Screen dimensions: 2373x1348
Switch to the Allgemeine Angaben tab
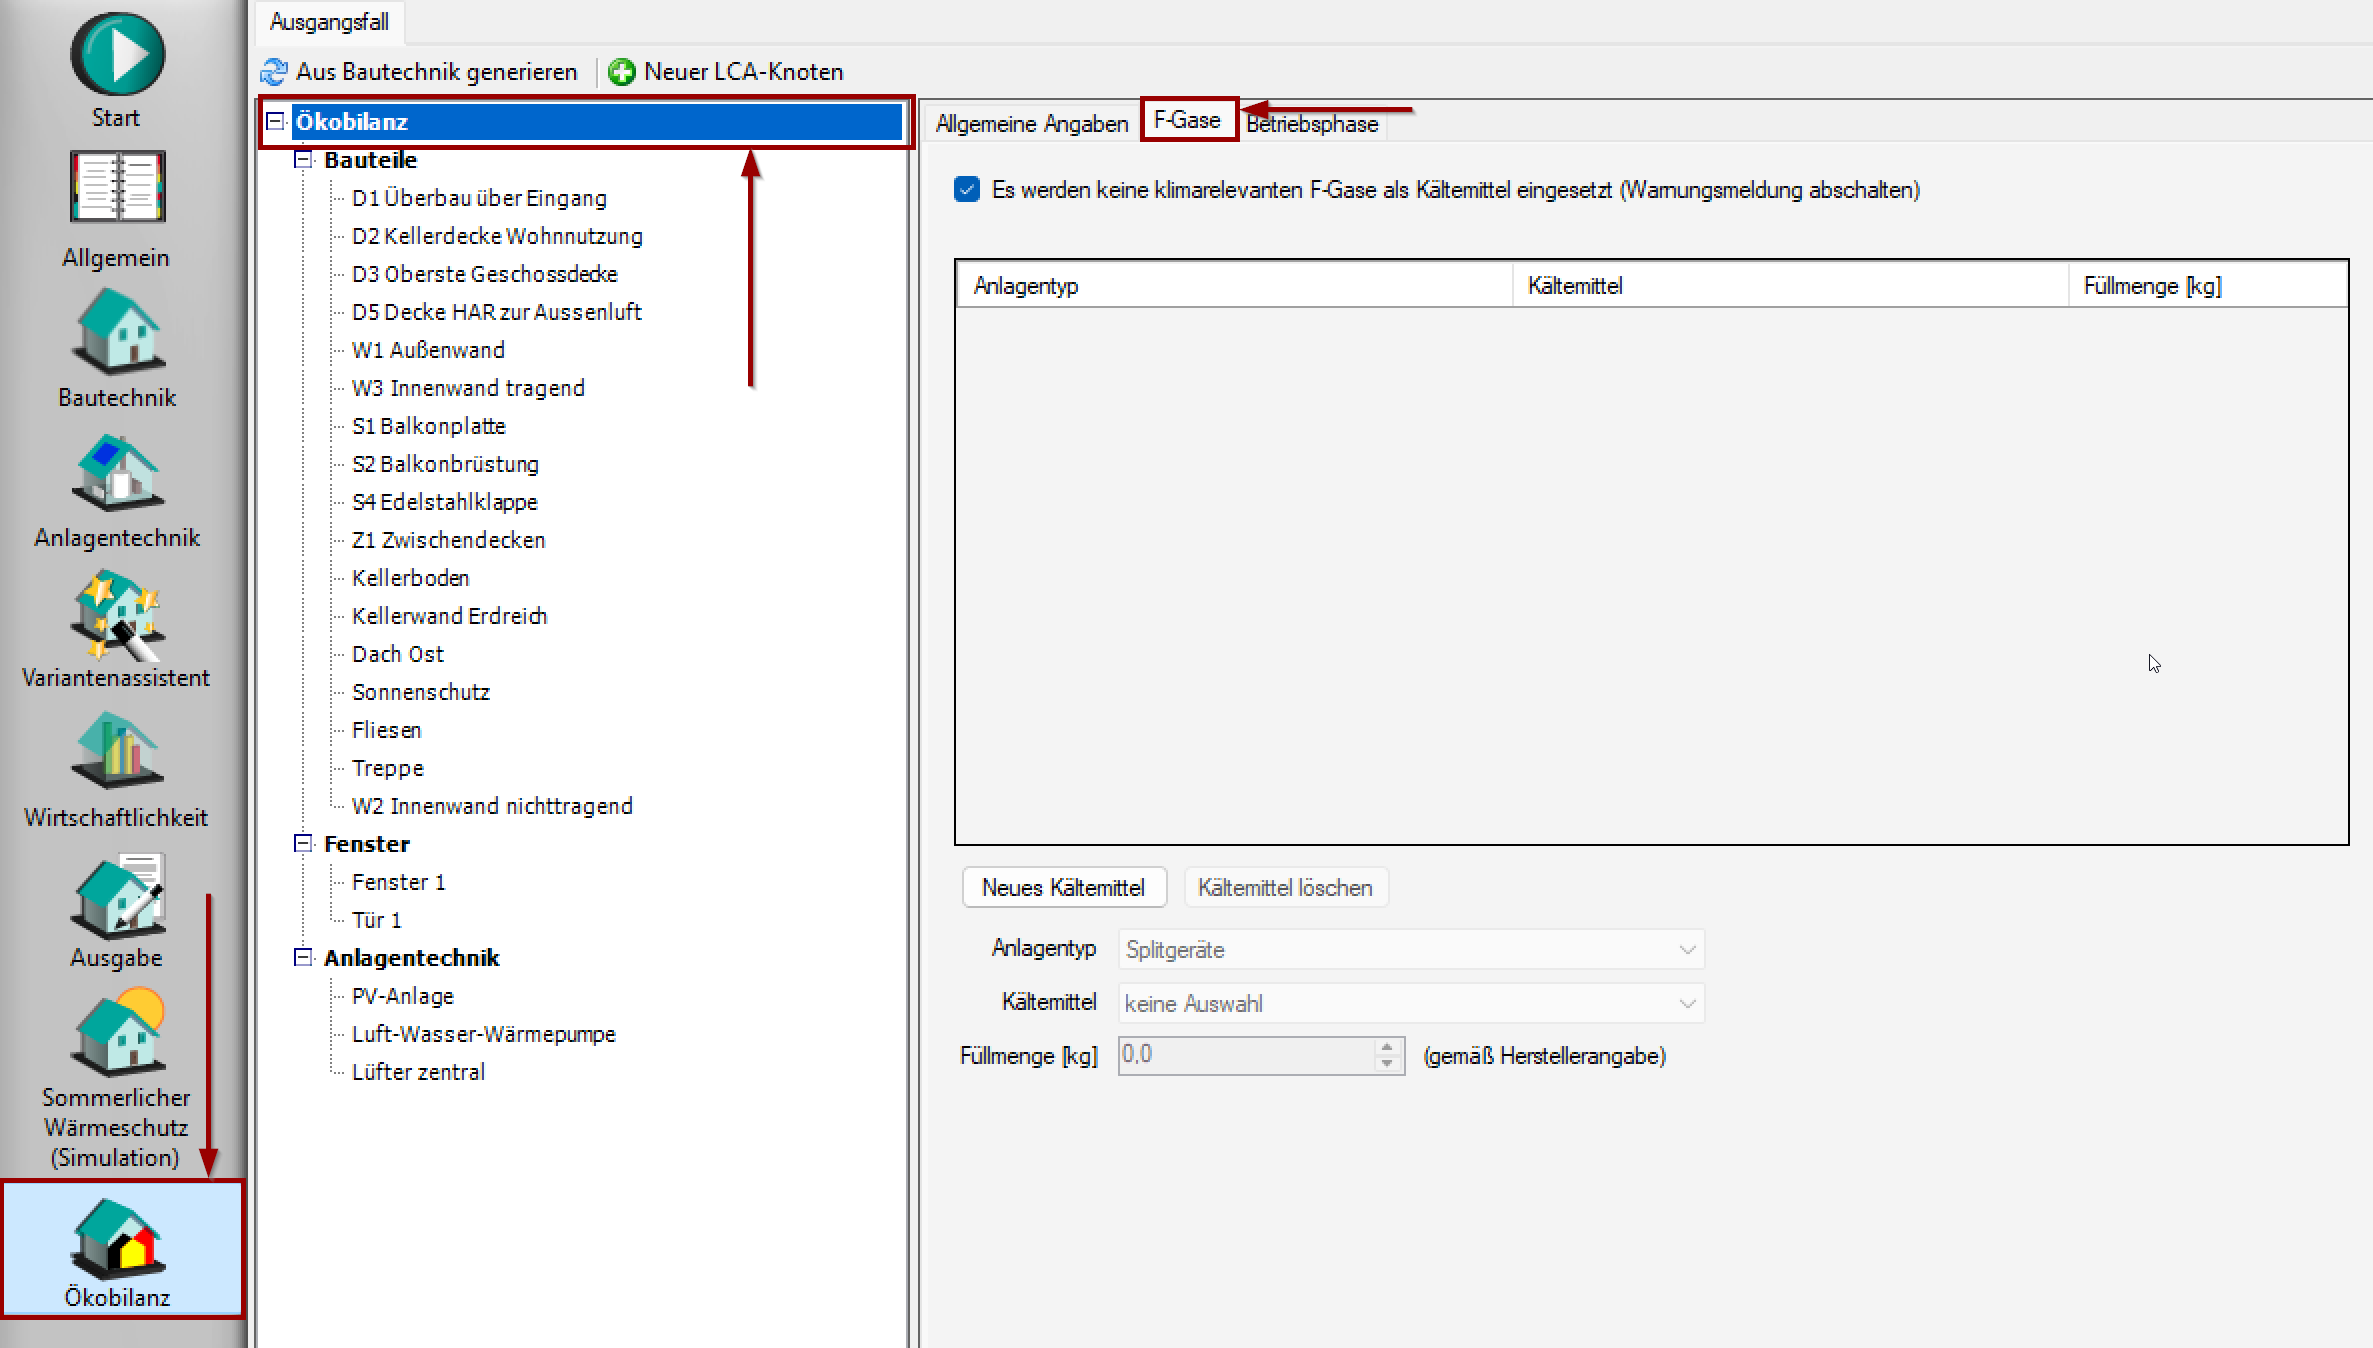[x=1031, y=124]
